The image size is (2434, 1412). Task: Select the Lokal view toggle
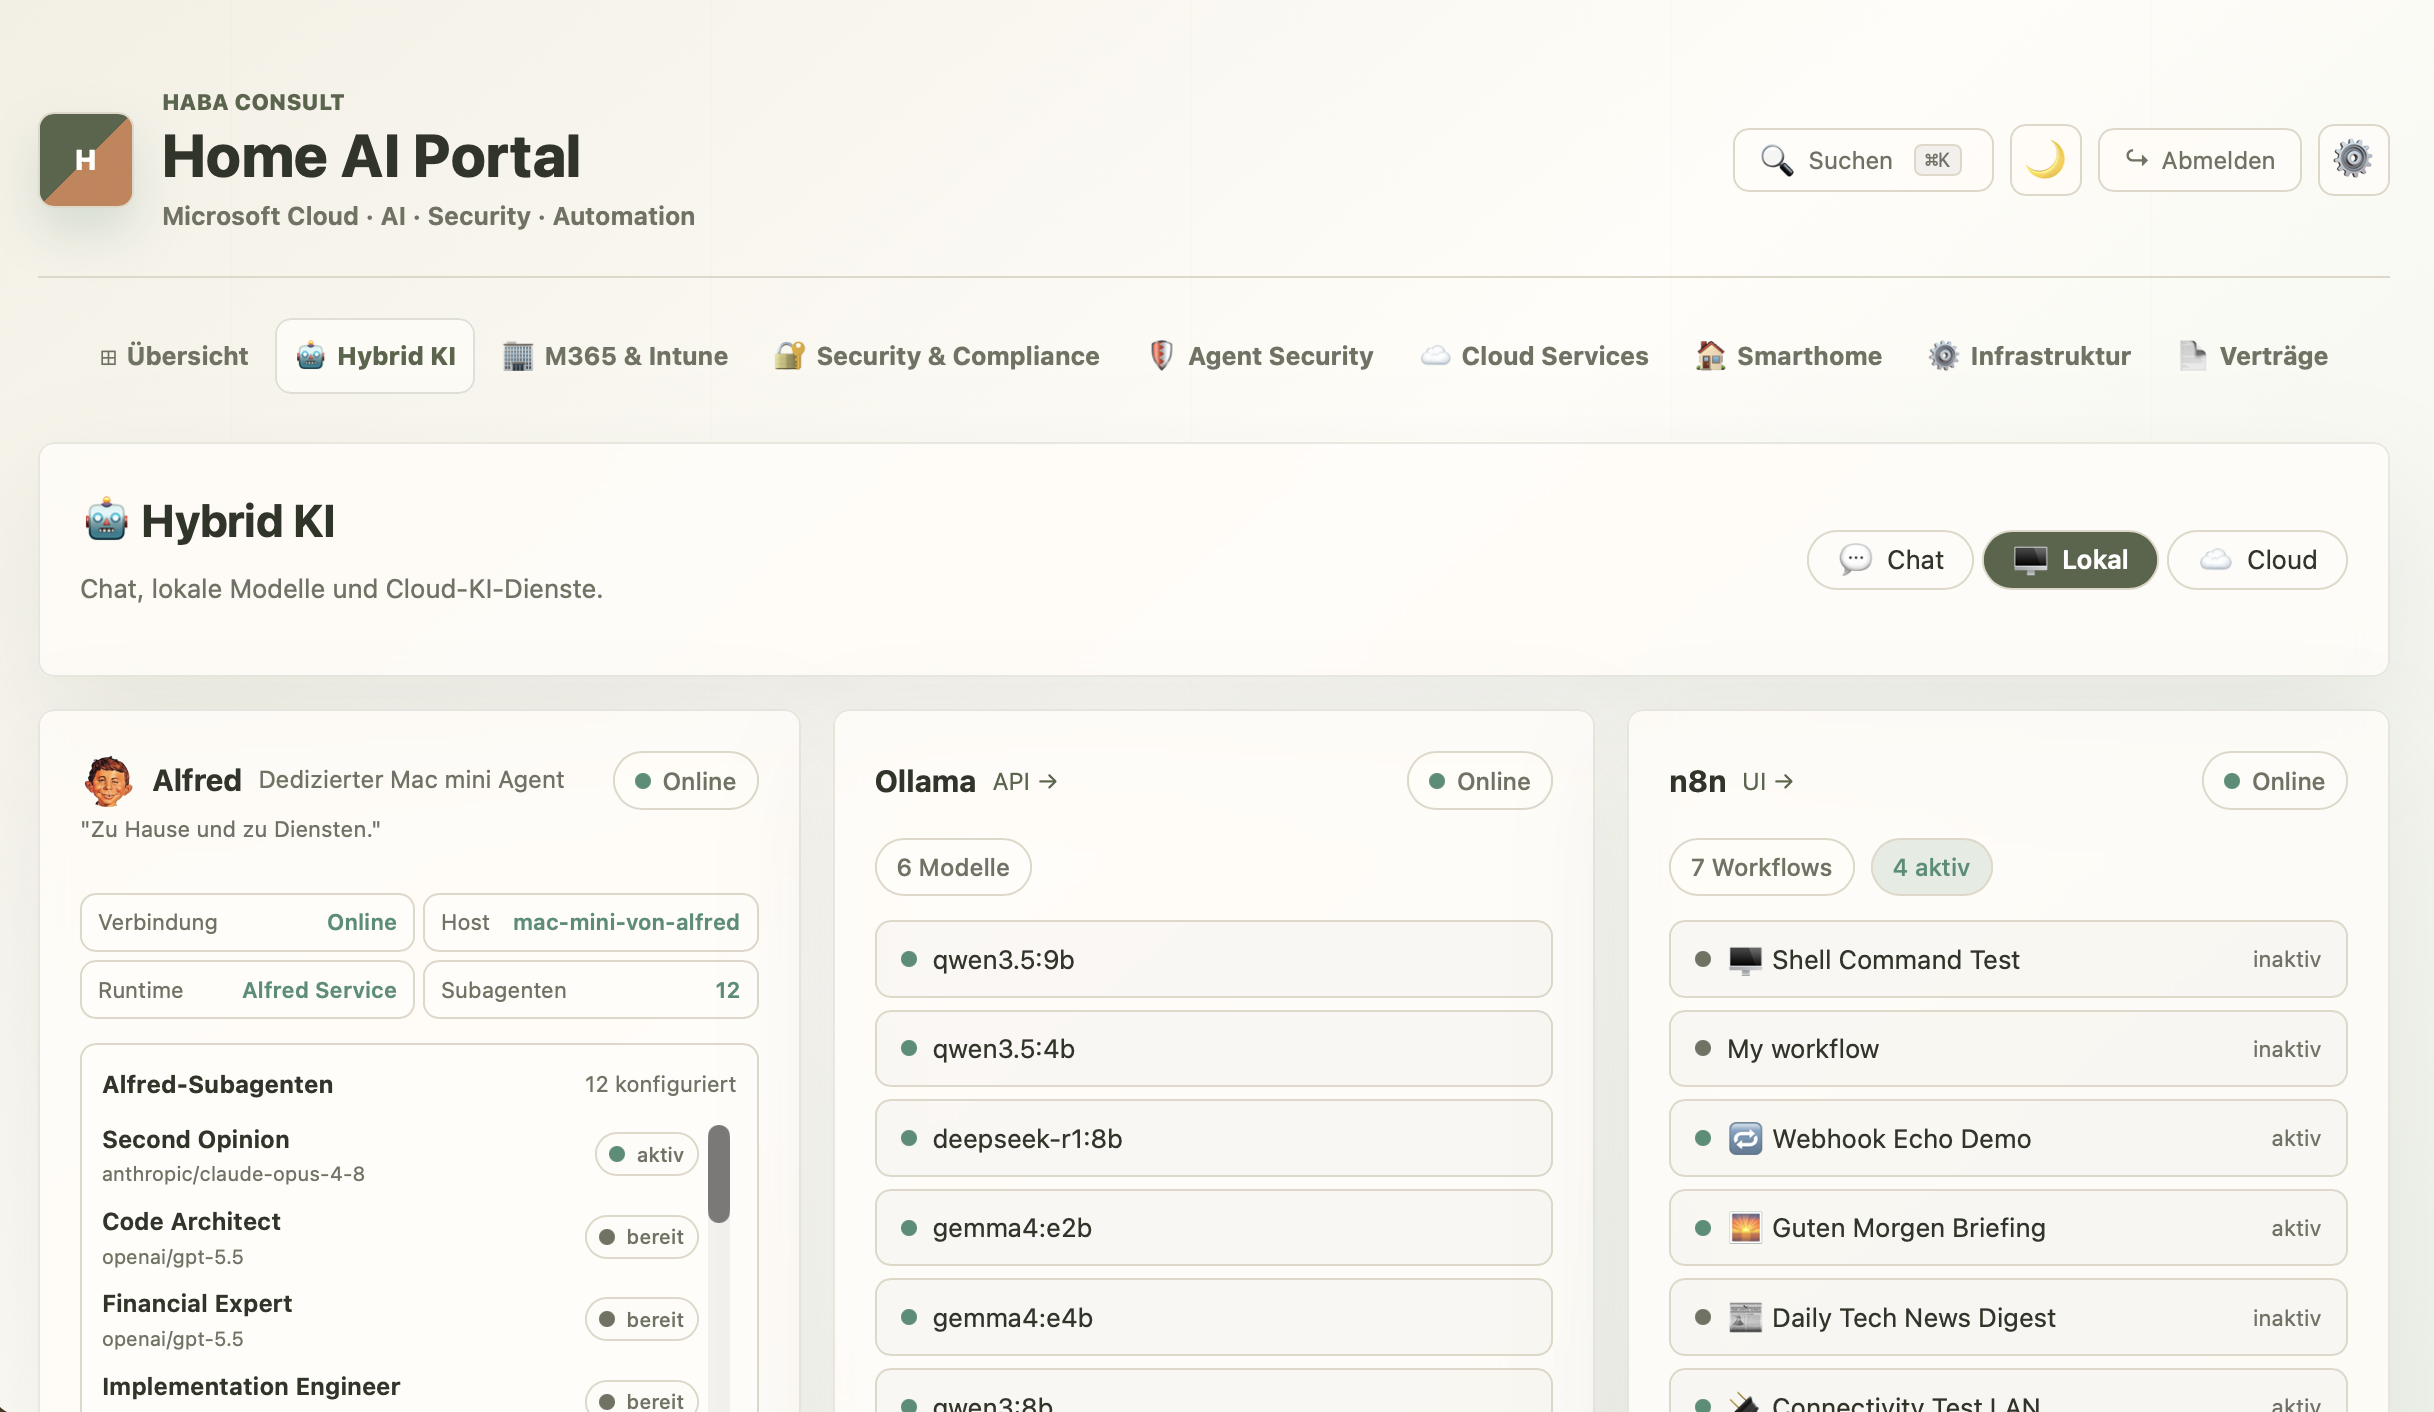2070,560
